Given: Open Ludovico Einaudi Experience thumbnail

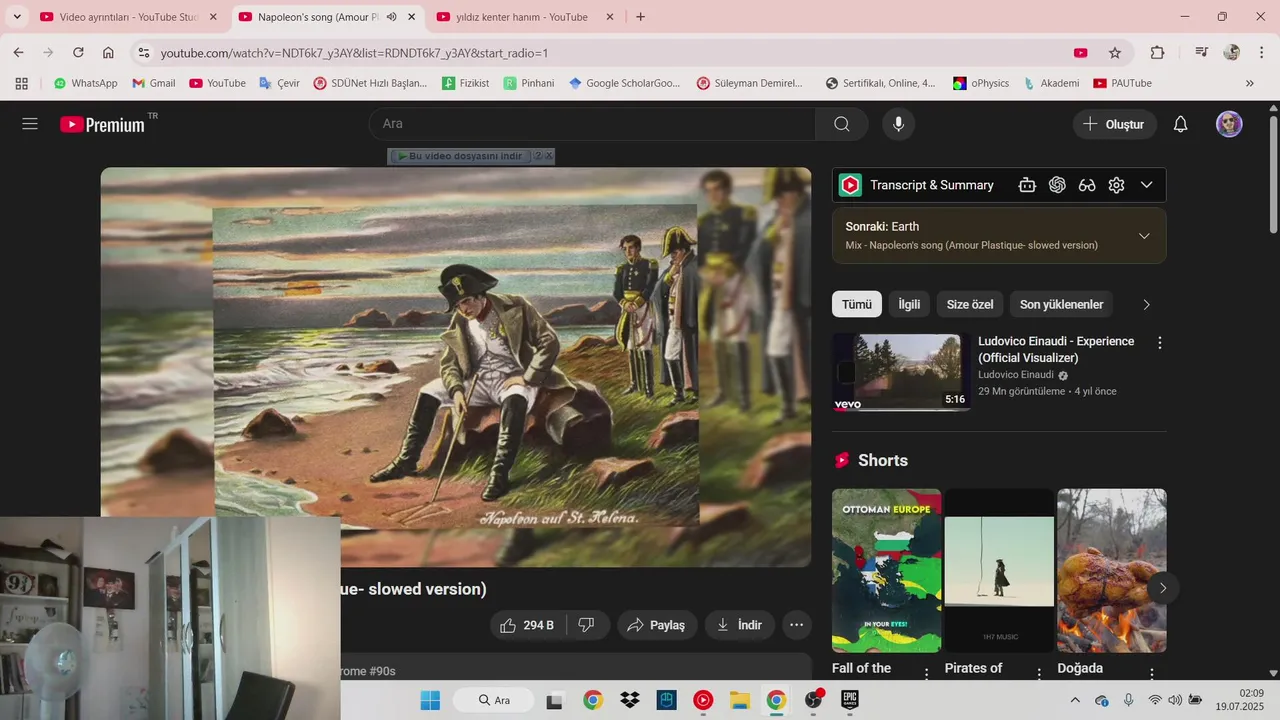Looking at the screenshot, I should (901, 372).
